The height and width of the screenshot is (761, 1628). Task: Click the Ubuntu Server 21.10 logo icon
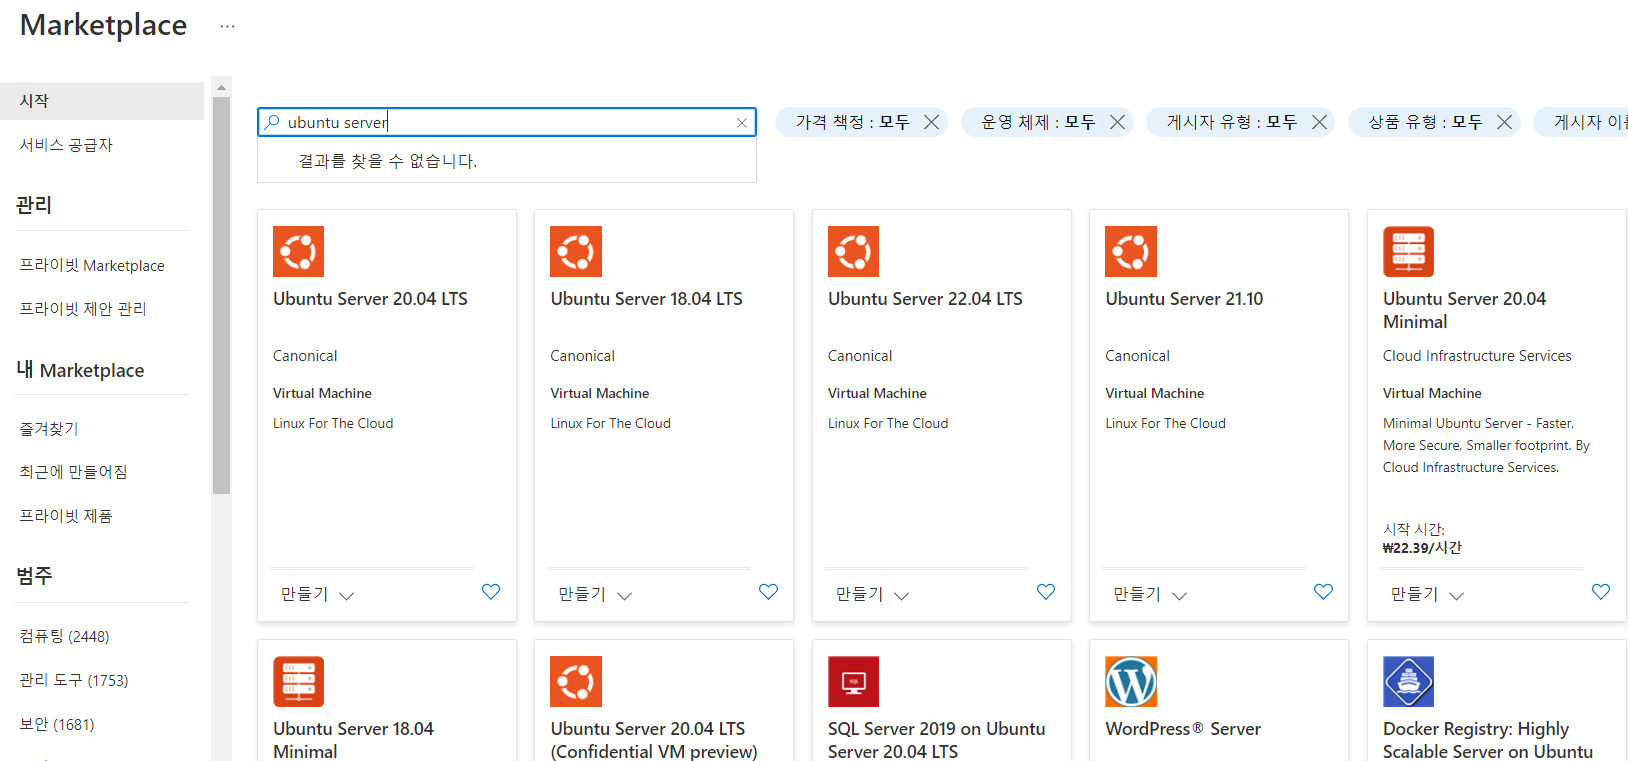tap(1131, 251)
